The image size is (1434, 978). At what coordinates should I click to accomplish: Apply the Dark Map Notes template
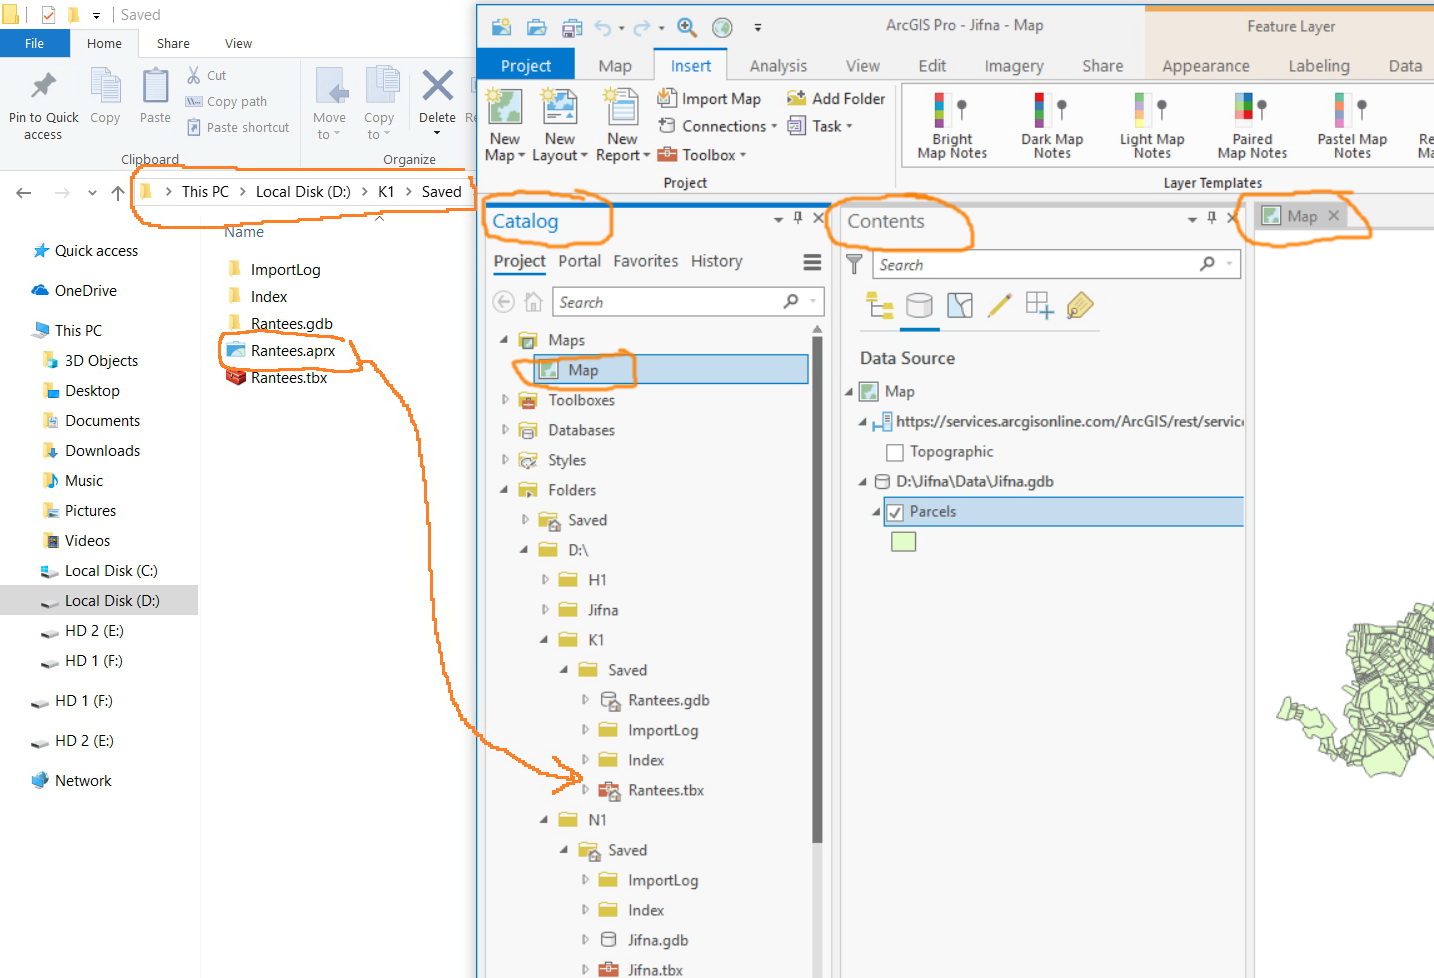[1052, 125]
